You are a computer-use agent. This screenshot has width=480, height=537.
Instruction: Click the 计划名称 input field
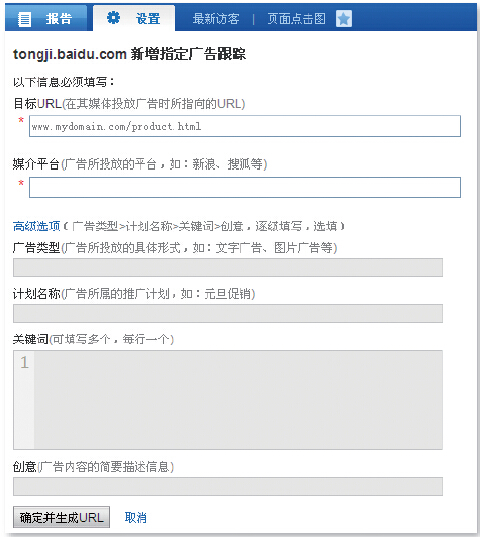pyautogui.click(x=228, y=313)
